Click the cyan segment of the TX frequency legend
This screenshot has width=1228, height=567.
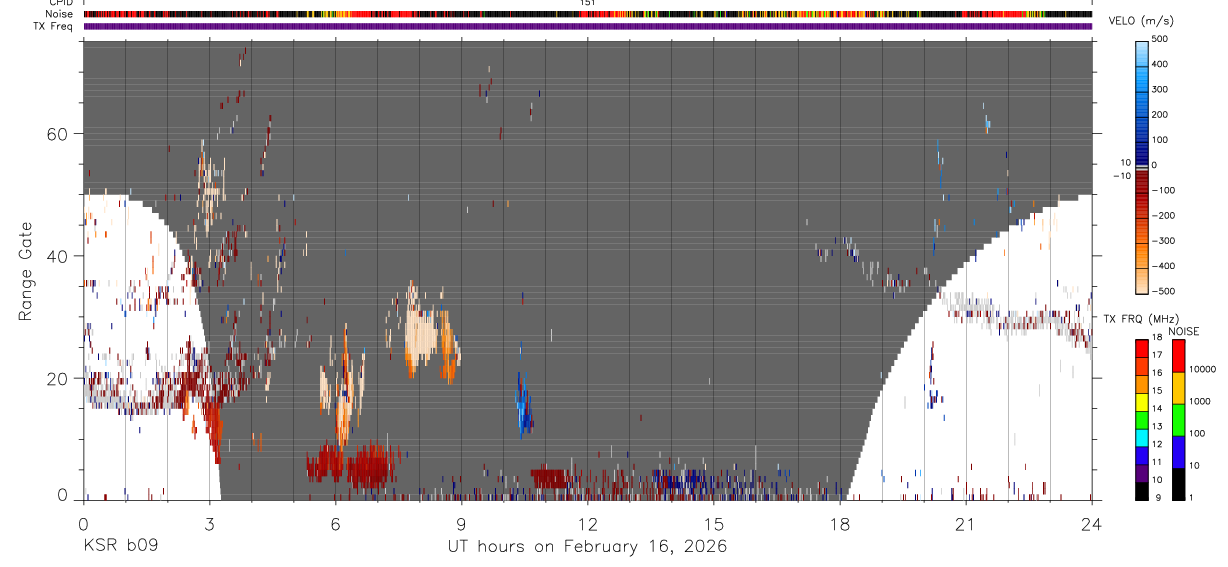pos(1142,437)
